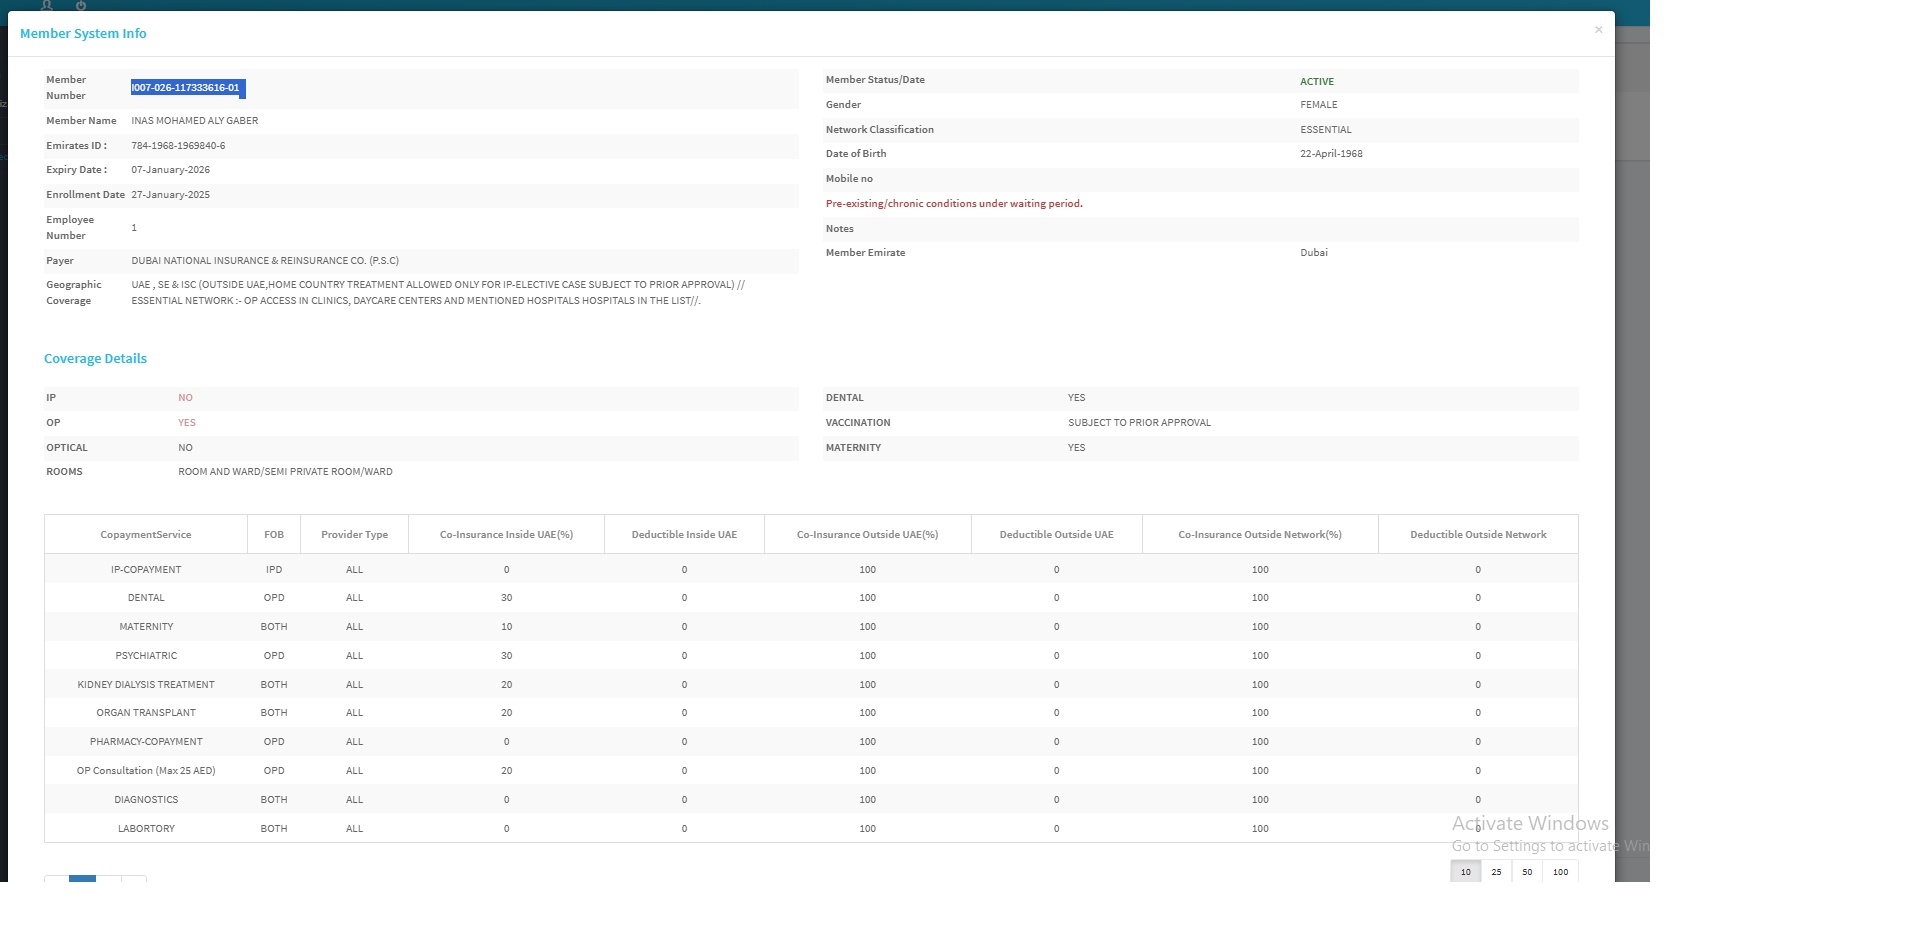Image resolution: width=1914 pixels, height=928 pixels.
Task: Sort table by the FOB column
Action: point(274,535)
